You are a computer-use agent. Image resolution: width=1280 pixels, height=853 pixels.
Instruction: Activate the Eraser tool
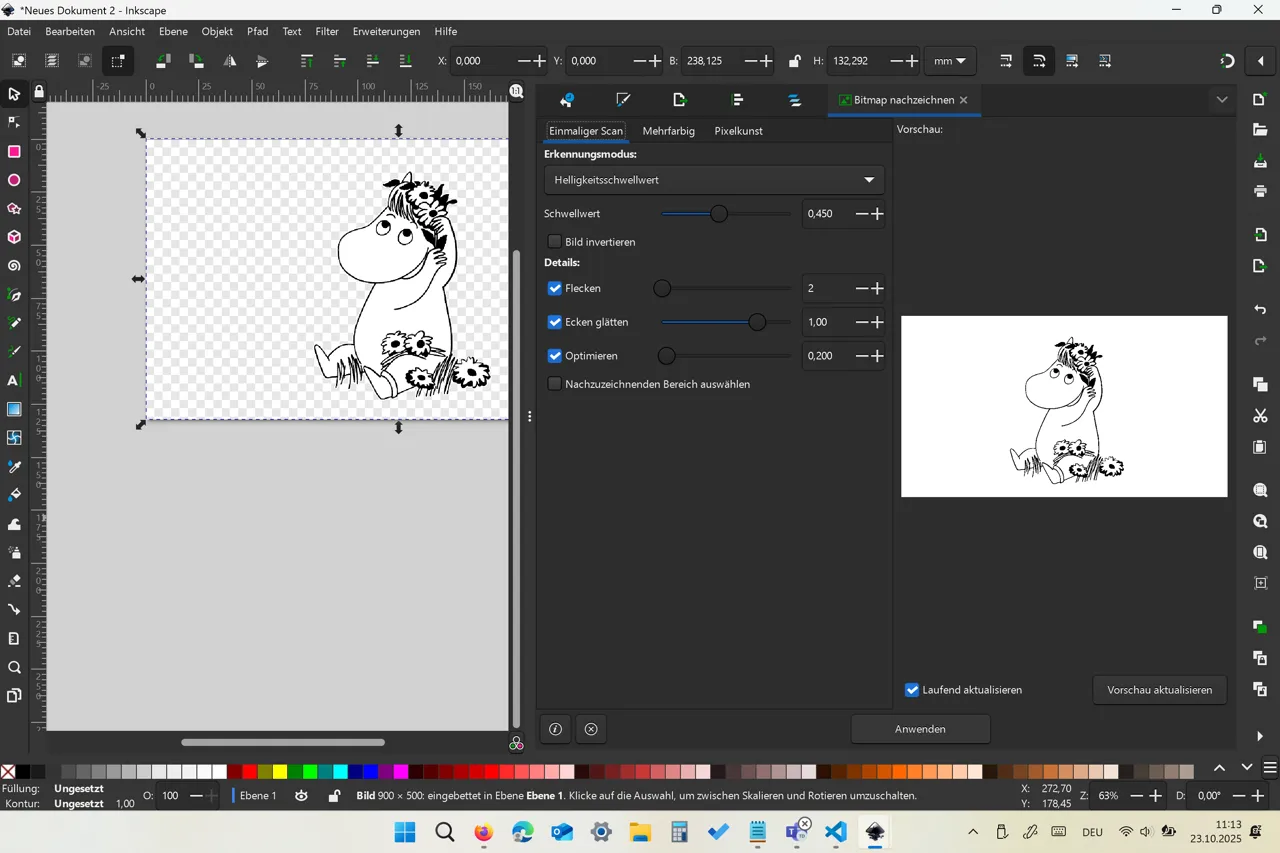click(14, 581)
